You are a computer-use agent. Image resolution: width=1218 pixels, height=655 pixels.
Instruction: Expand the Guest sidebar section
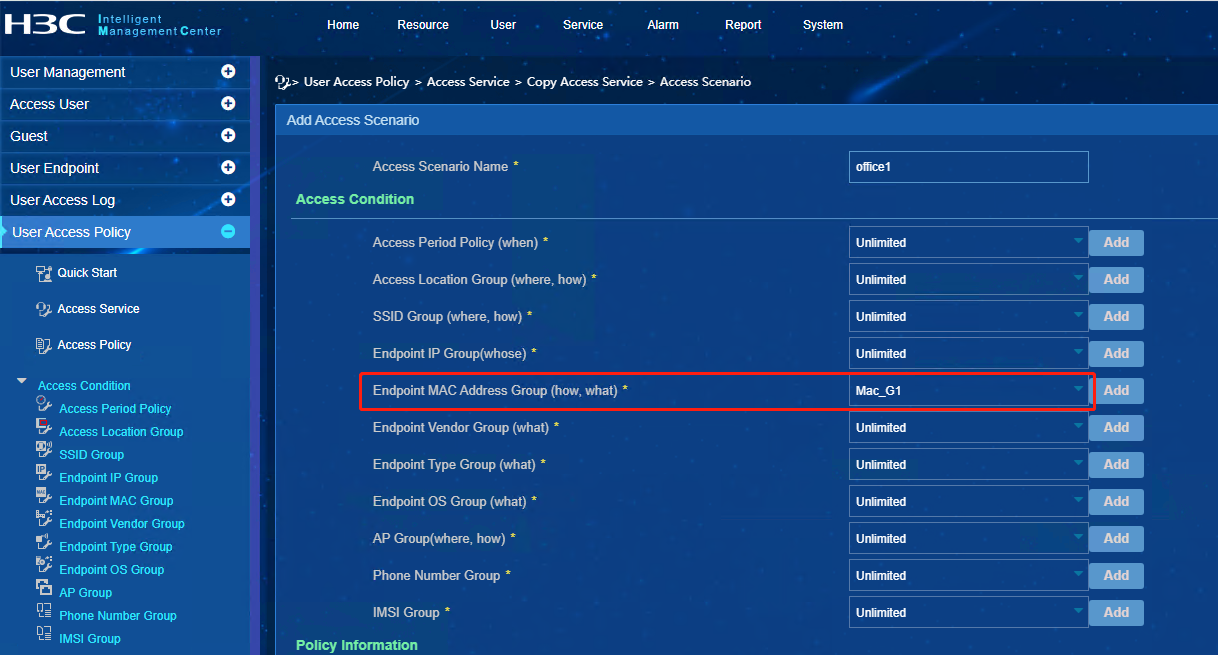click(x=228, y=136)
